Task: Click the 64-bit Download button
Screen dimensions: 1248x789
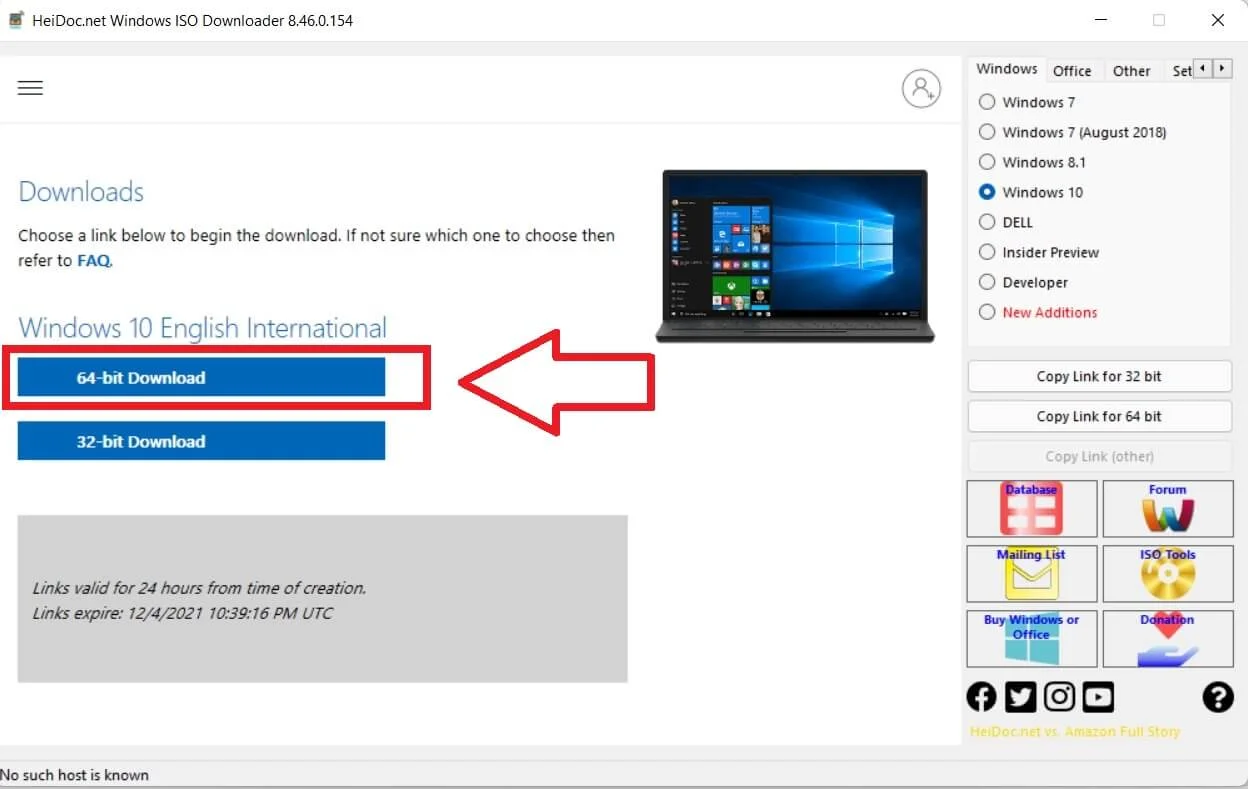Action: point(201,378)
